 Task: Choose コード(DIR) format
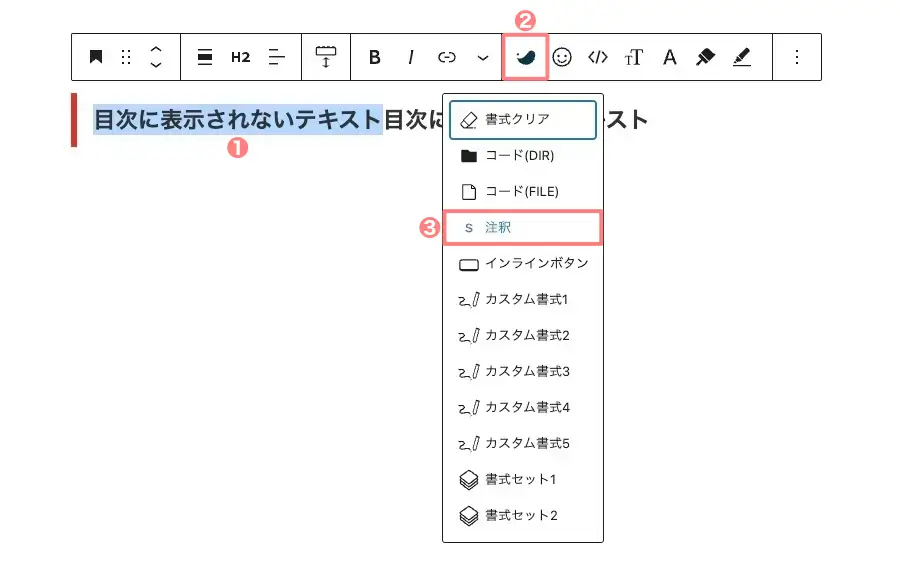523,156
